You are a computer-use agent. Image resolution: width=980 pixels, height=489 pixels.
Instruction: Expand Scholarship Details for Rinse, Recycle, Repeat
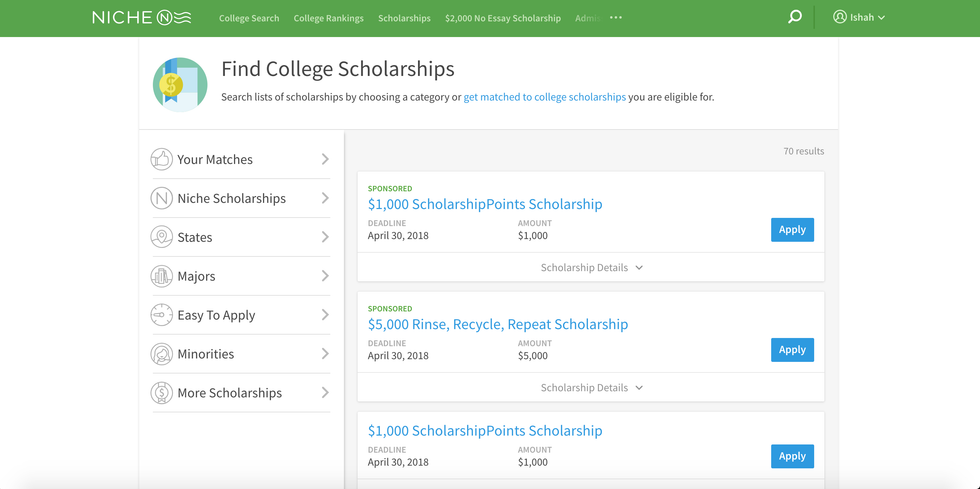[x=591, y=388]
